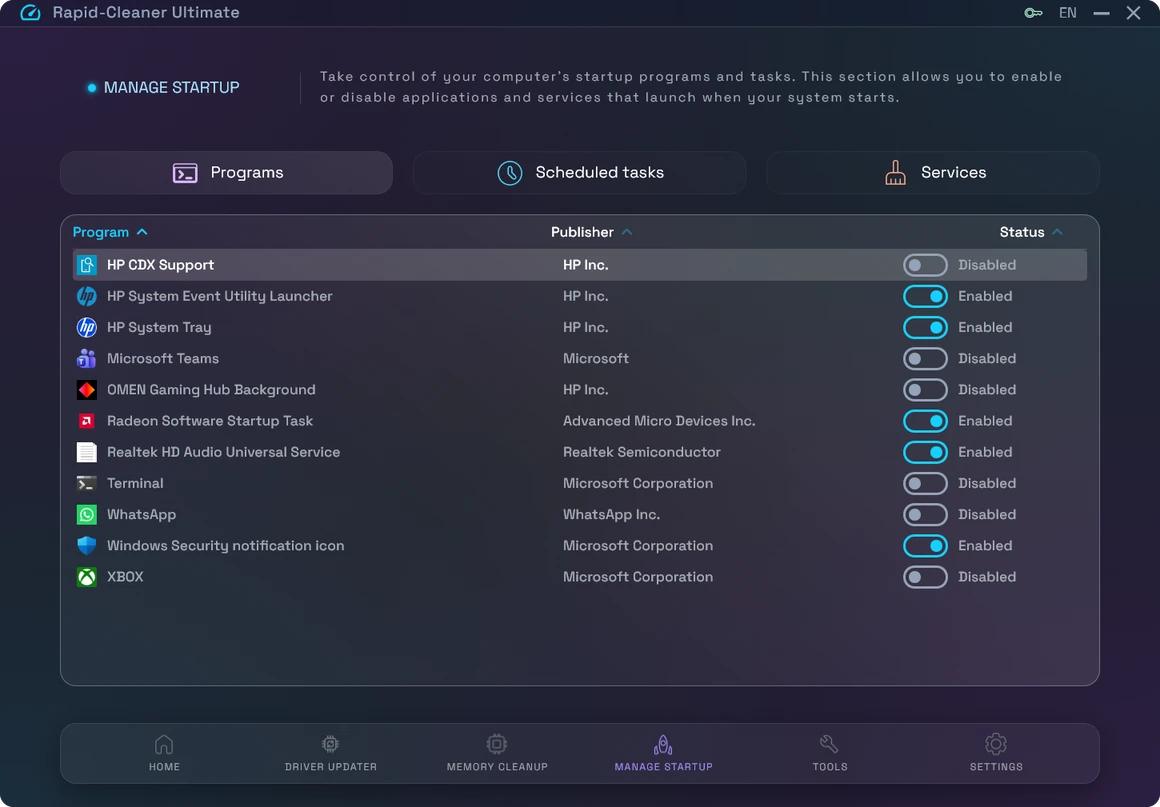Enable Terminal startup toggle
Image resolution: width=1160 pixels, height=807 pixels.
[x=925, y=483]
